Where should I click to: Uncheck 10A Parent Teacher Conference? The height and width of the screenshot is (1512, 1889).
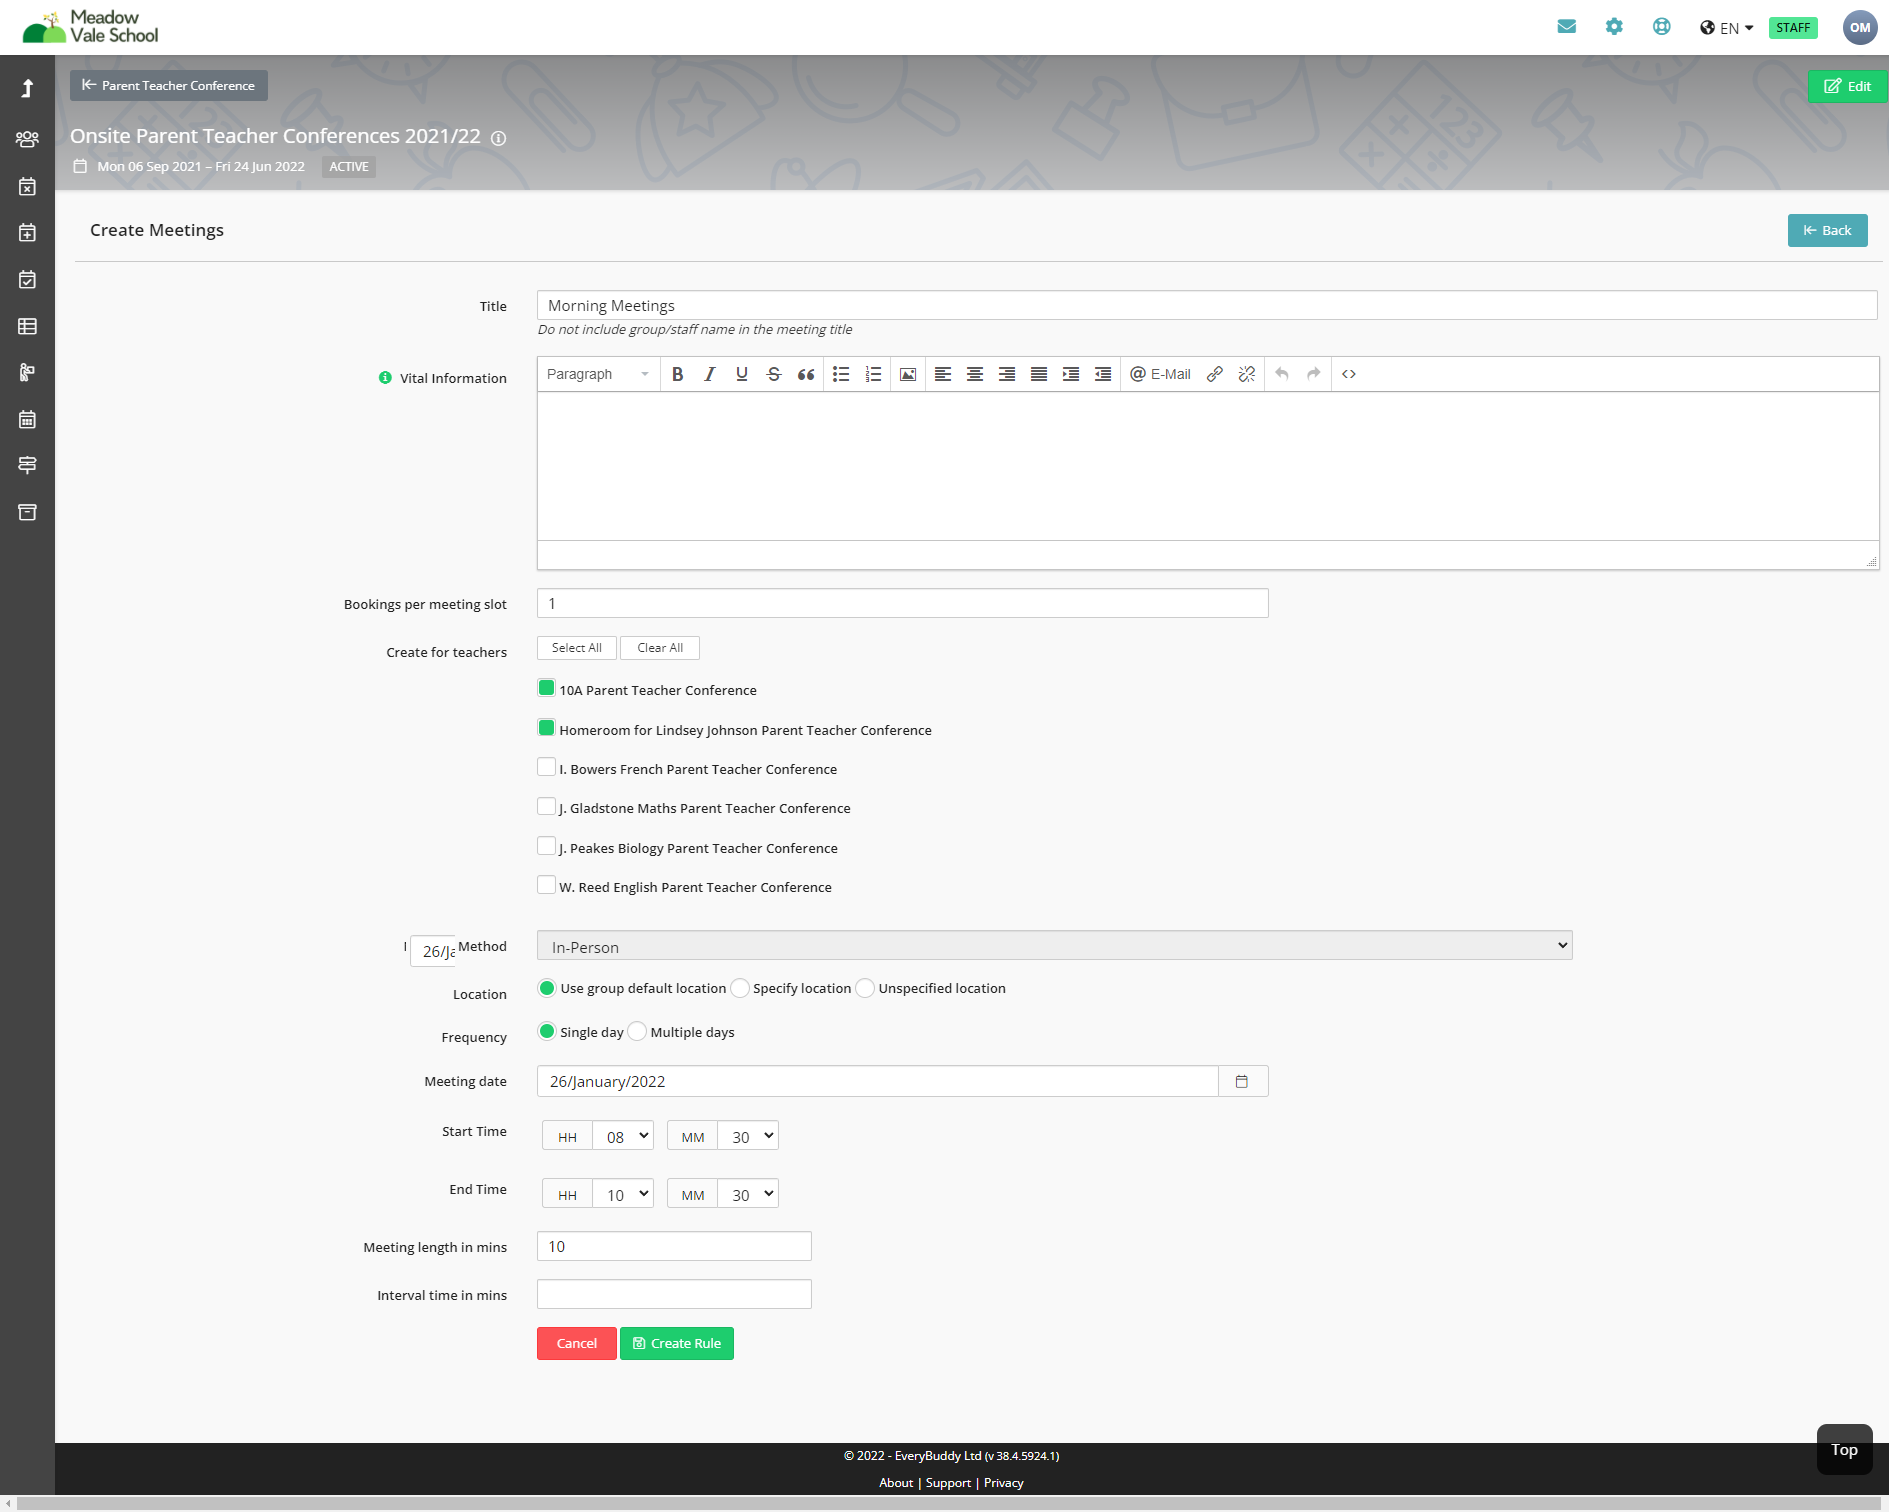click(546, 688)
